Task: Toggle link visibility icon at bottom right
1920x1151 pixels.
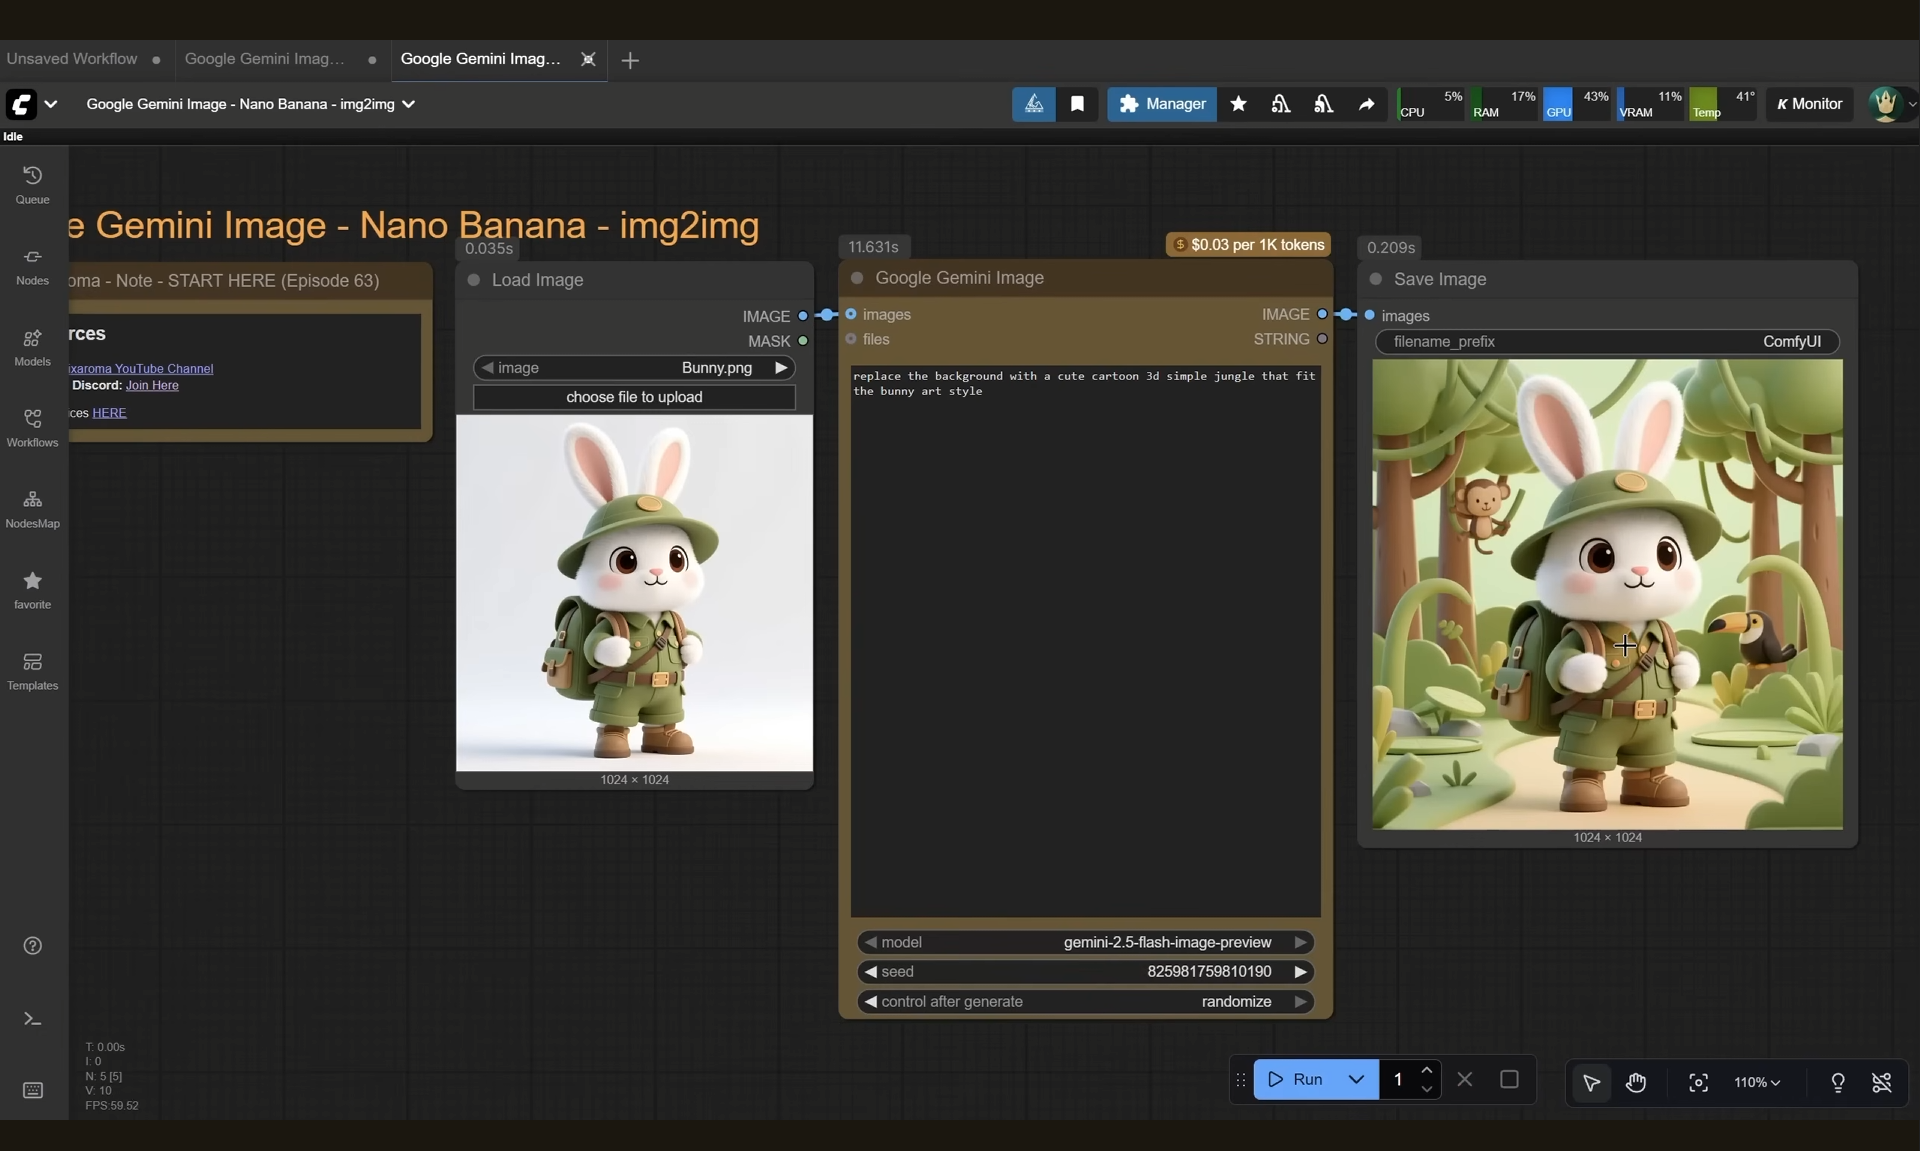Action: tap(1881, 1082)
